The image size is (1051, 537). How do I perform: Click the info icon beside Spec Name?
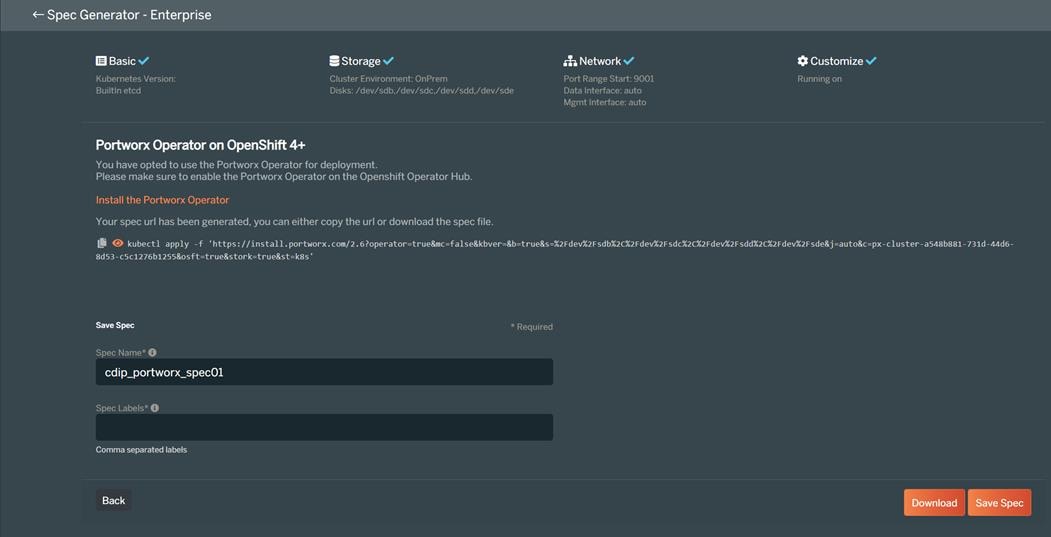[x=152, y=352]
